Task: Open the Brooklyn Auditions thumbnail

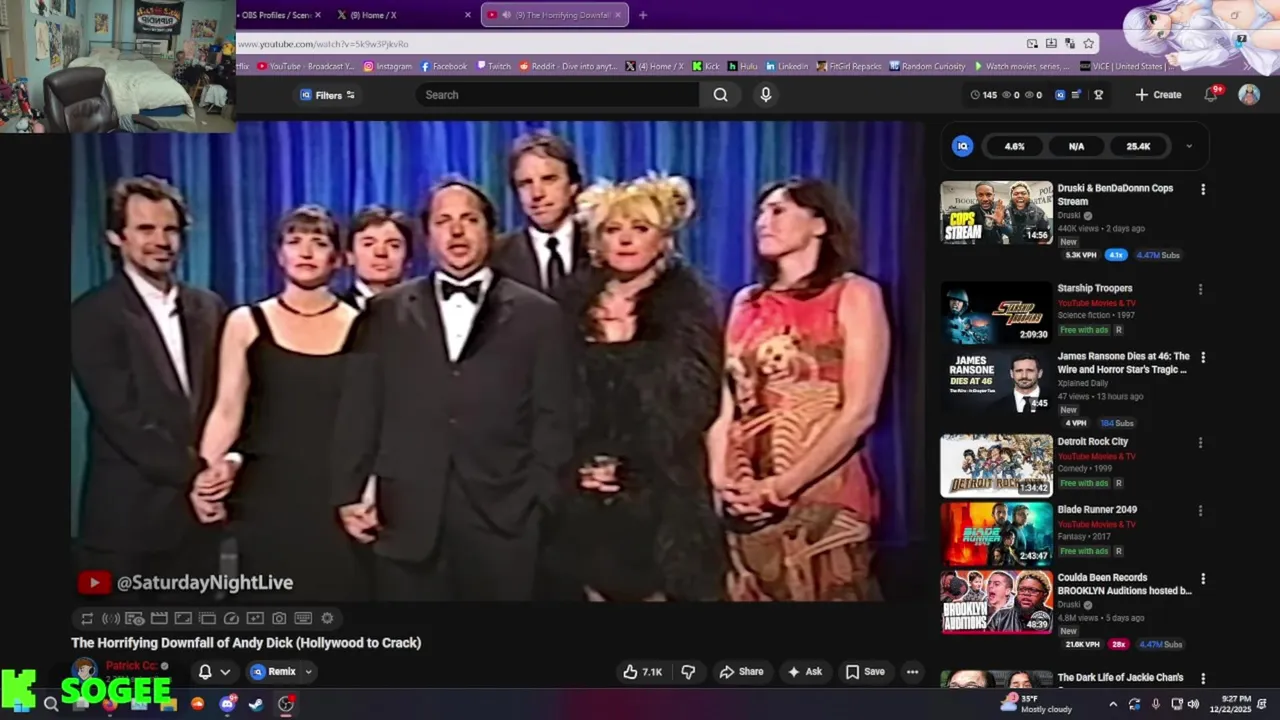Action: pos(996,602)
